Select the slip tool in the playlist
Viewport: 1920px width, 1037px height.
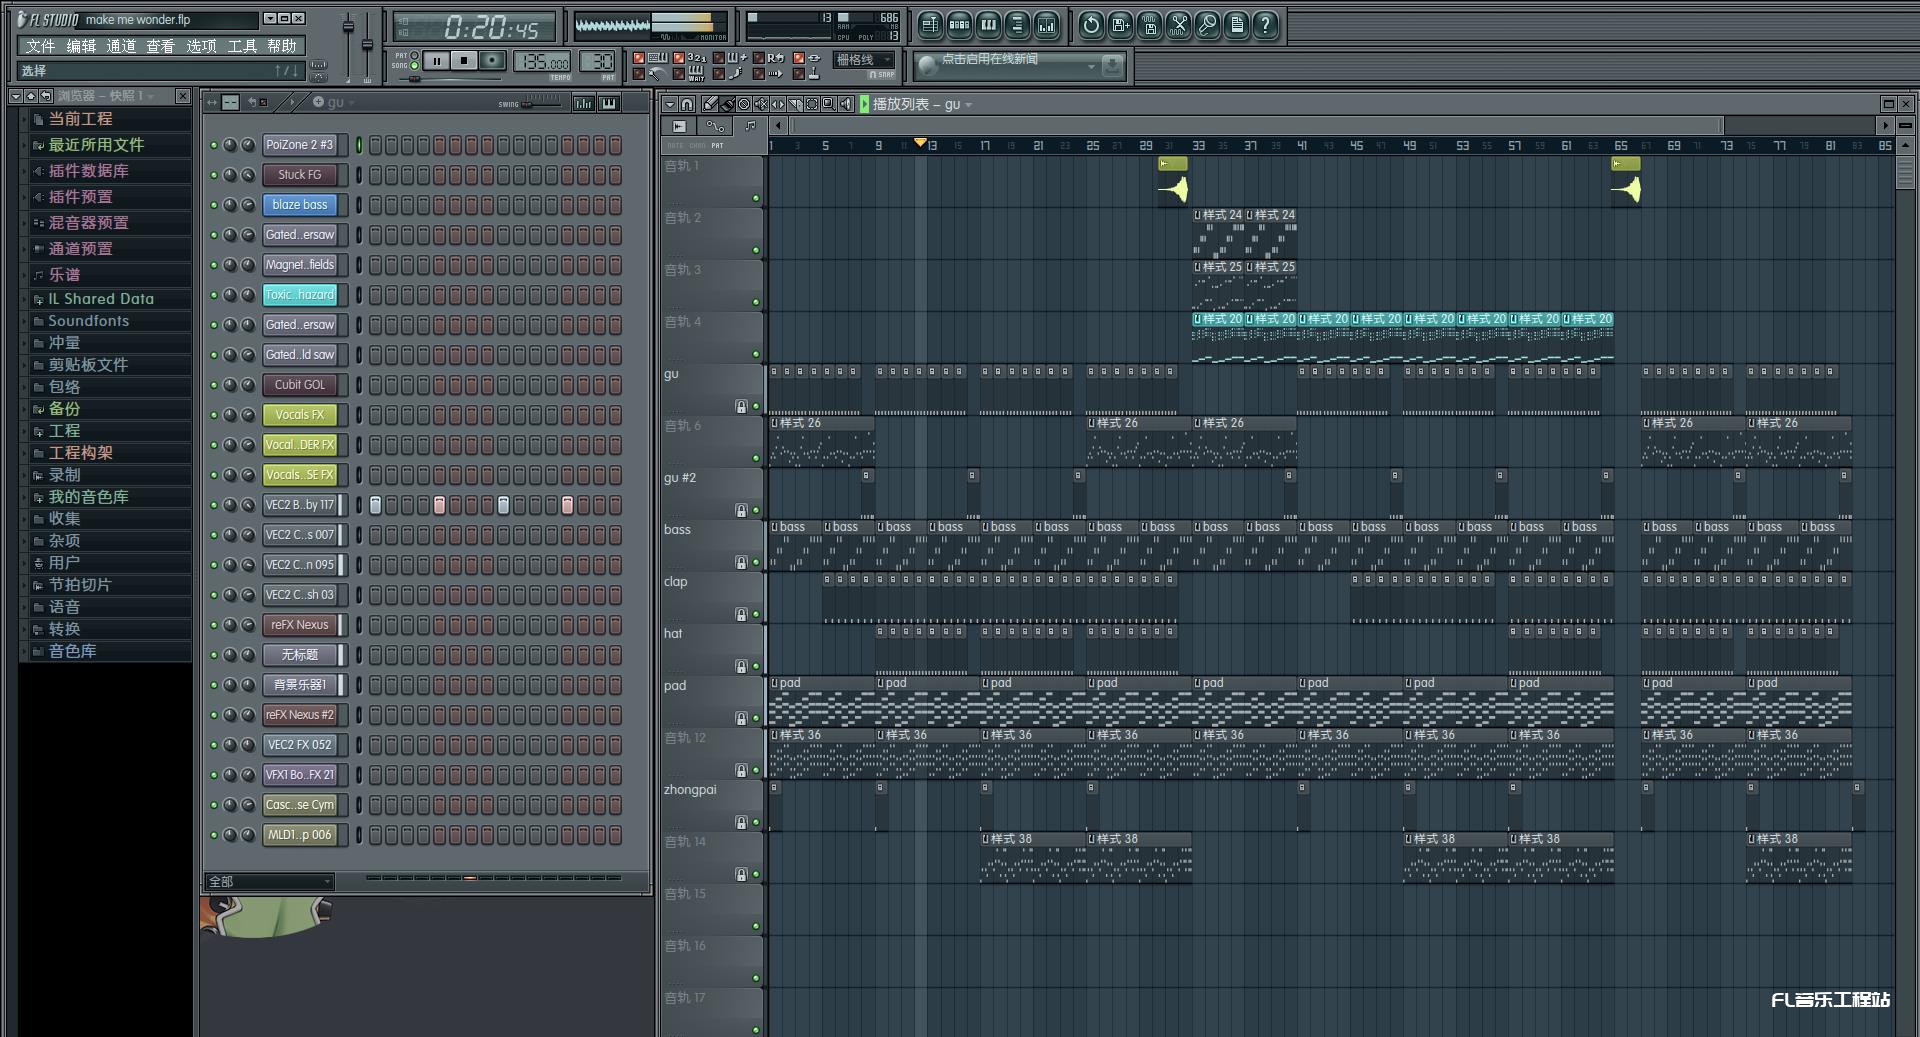778,104
